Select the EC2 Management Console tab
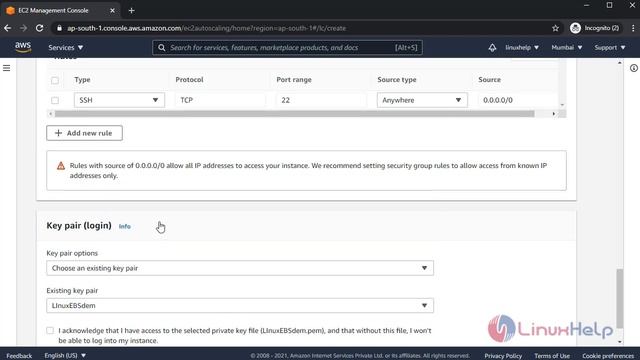The image size is (640, 360). (60, 11)
